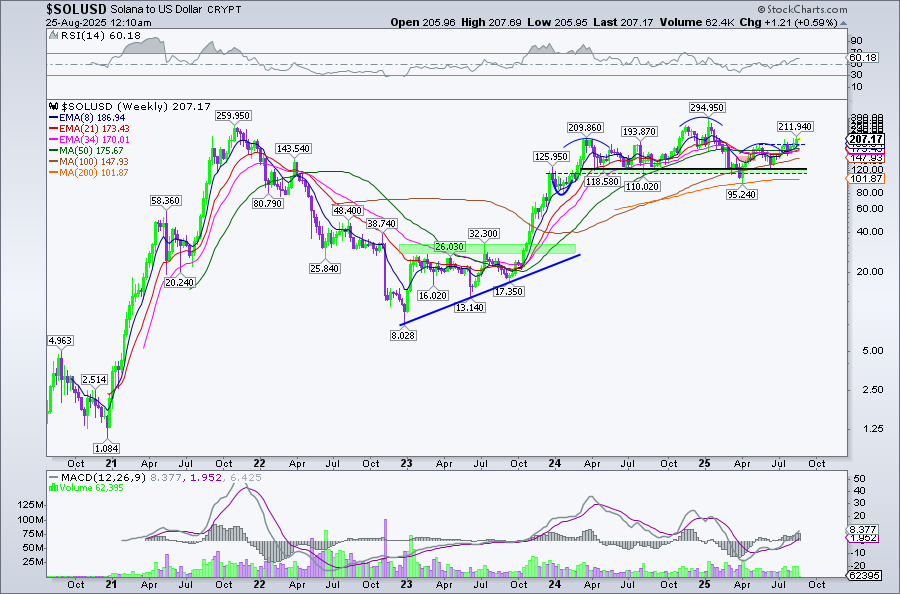Screen dimensions: 900x594
Task: Click the 62395 volume tag at lower right
Action: pos(863,575)
